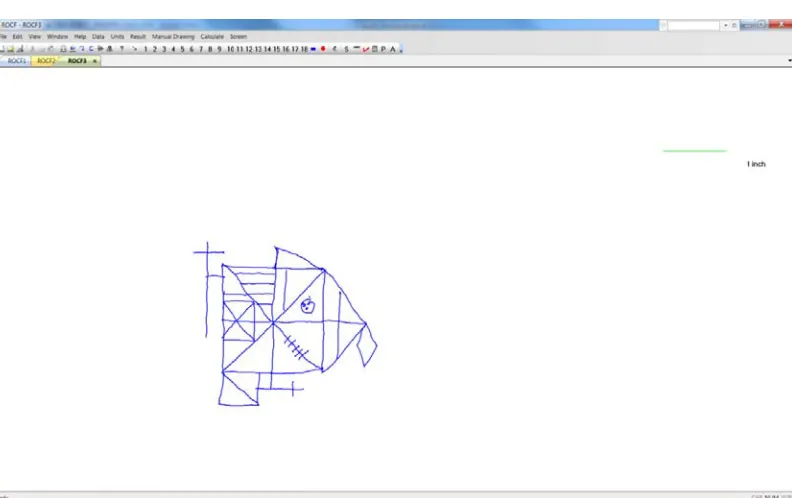792x498 pixels.
Task: Click the question mark help icon
Action: coord(122,49)
